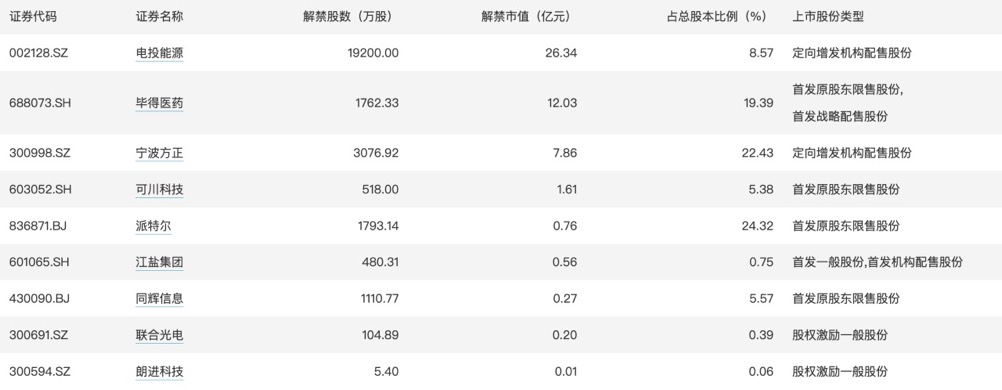Click the 同辉信息 security name

[160, 299]
